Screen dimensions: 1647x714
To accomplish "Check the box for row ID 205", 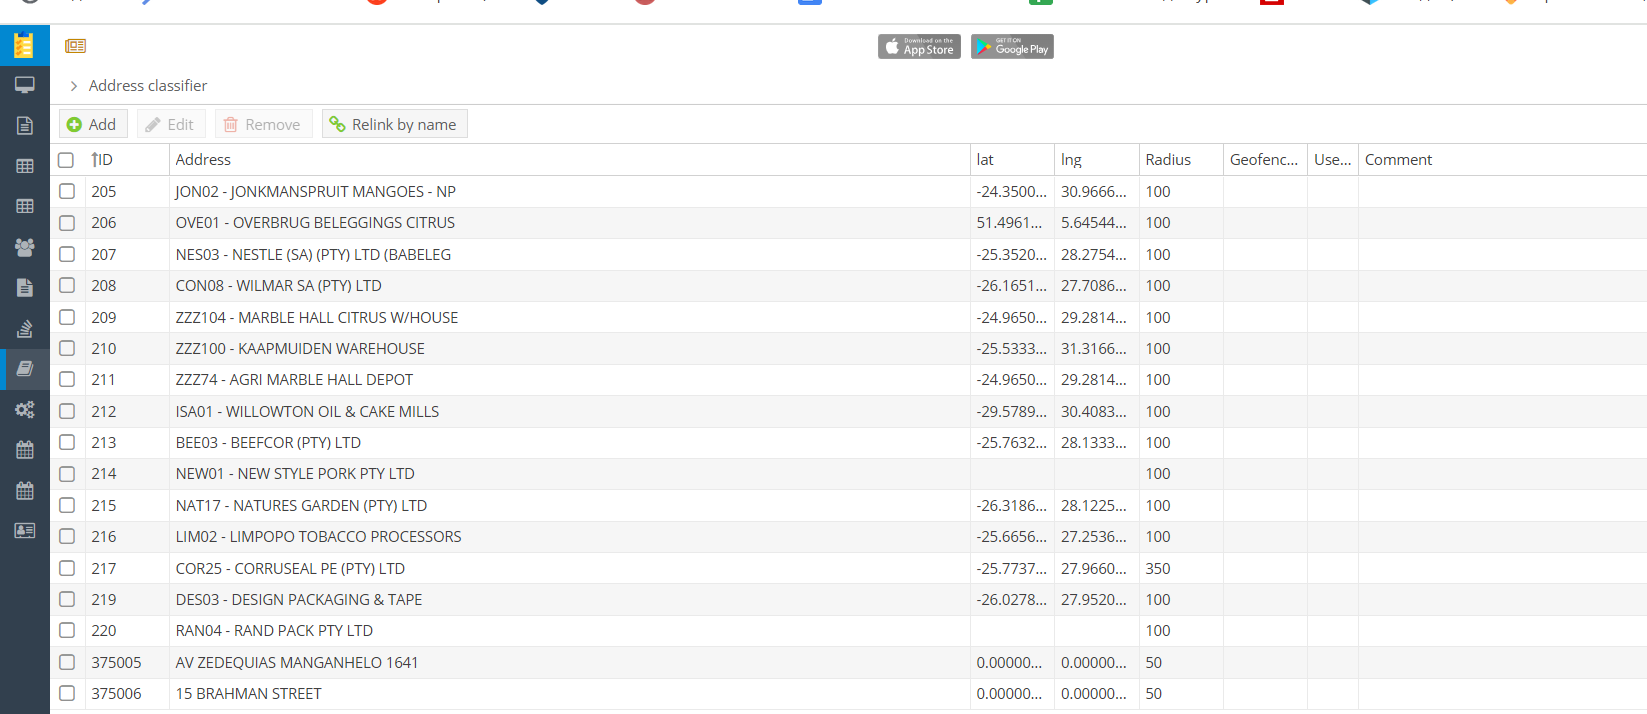I will tap(67, 191).
